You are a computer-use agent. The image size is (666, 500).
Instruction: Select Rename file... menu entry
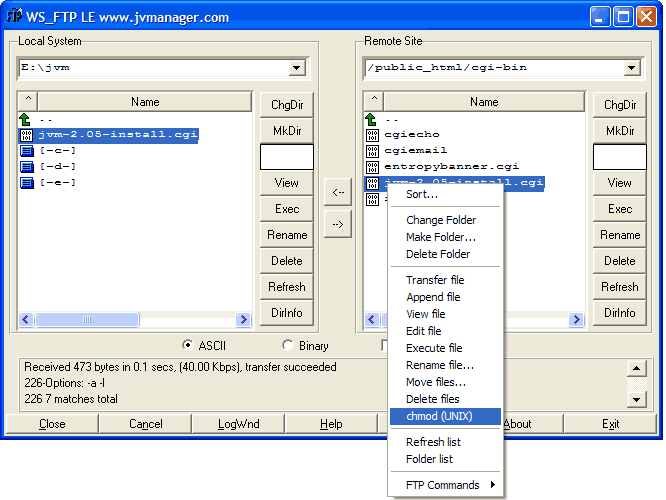pyautogui.click(x=445, y=365)
